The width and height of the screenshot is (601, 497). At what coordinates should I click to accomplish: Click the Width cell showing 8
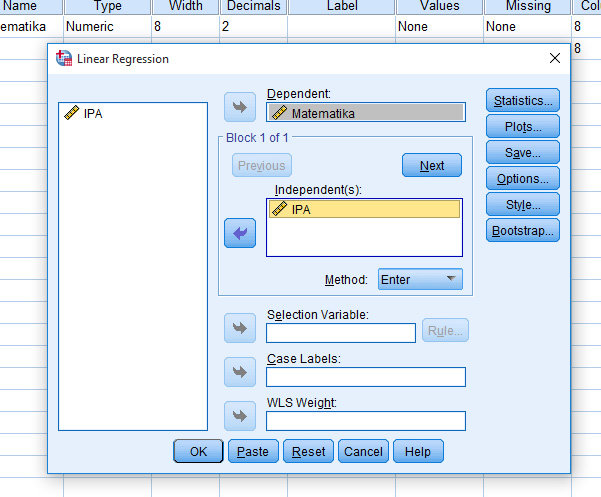(186, 26)
